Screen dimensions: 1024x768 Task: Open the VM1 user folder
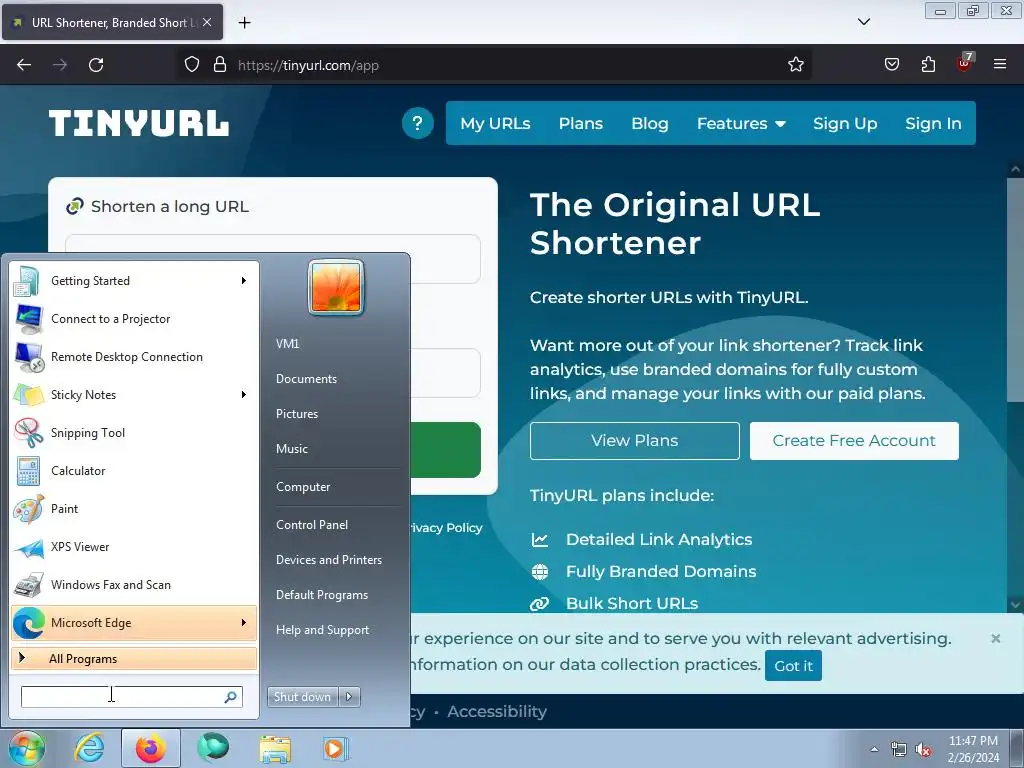click(x=287, y=344)
